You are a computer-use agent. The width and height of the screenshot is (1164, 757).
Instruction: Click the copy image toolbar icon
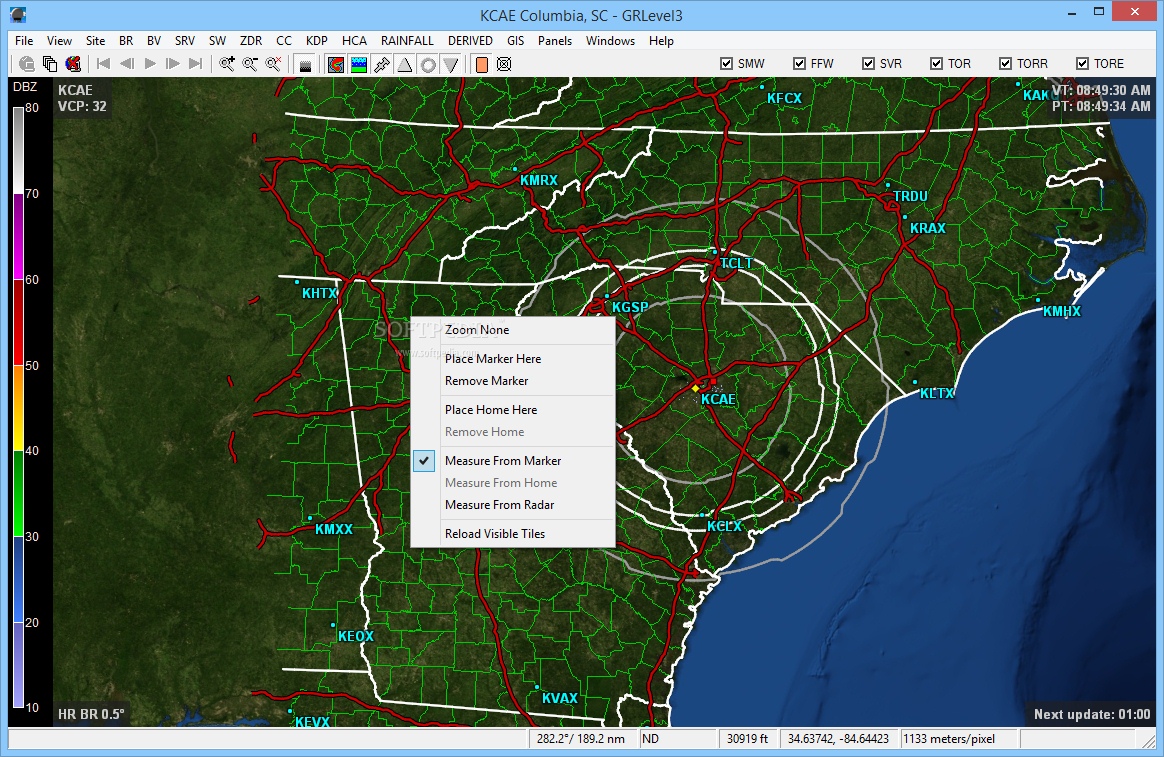(50, 64)
